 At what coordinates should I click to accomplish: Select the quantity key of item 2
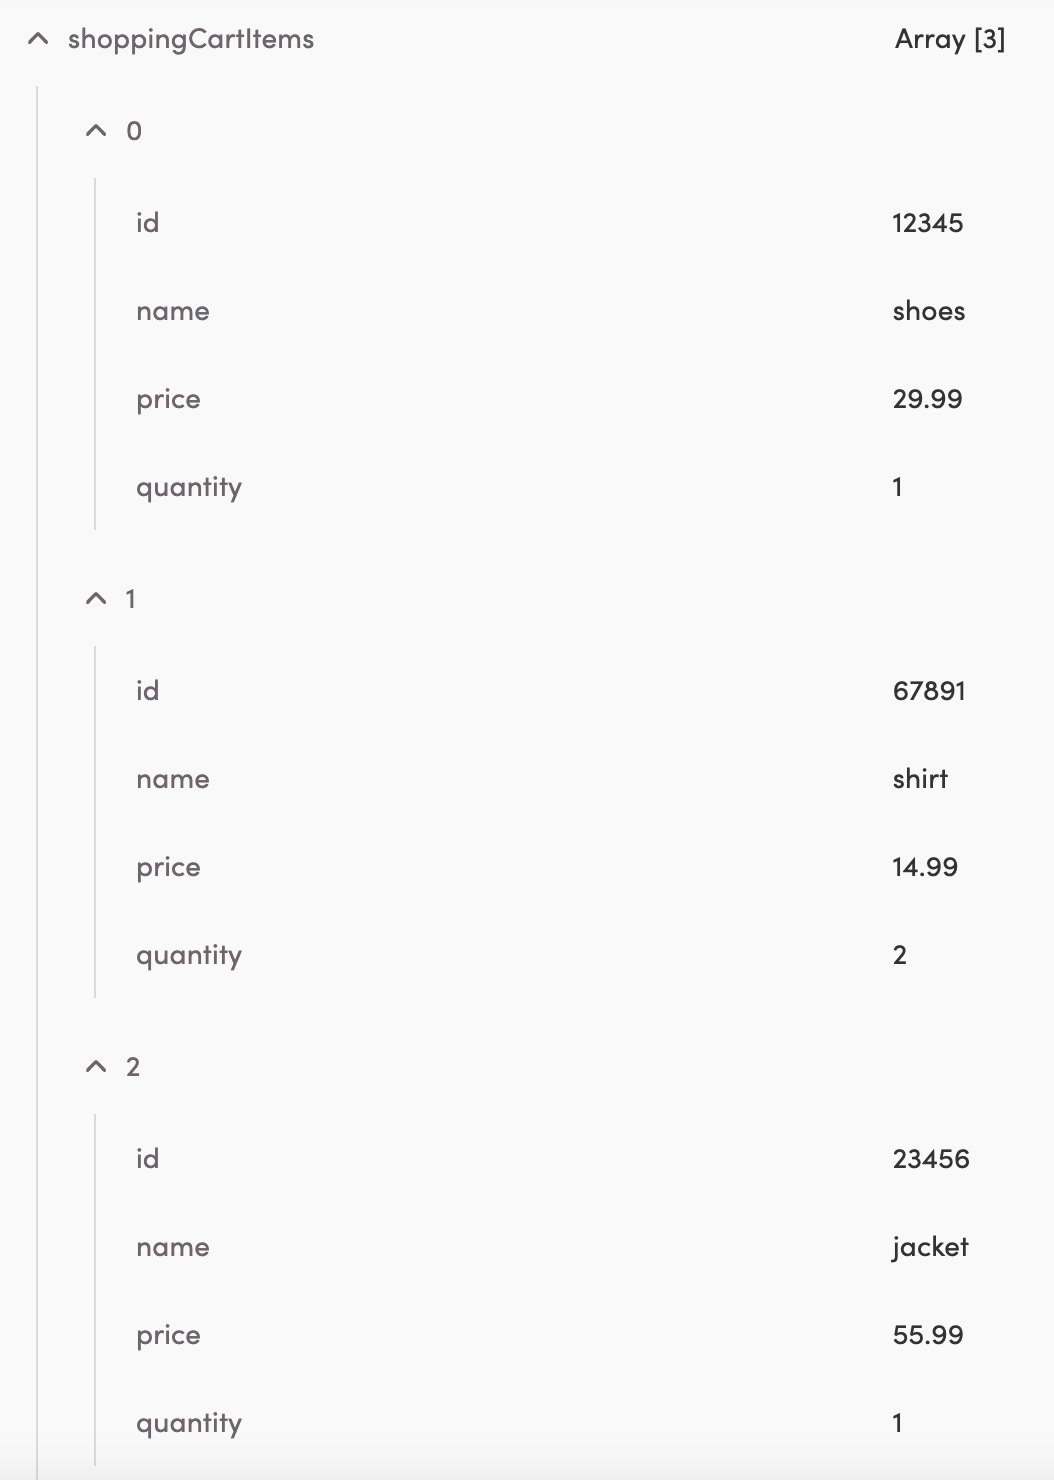189,1423
